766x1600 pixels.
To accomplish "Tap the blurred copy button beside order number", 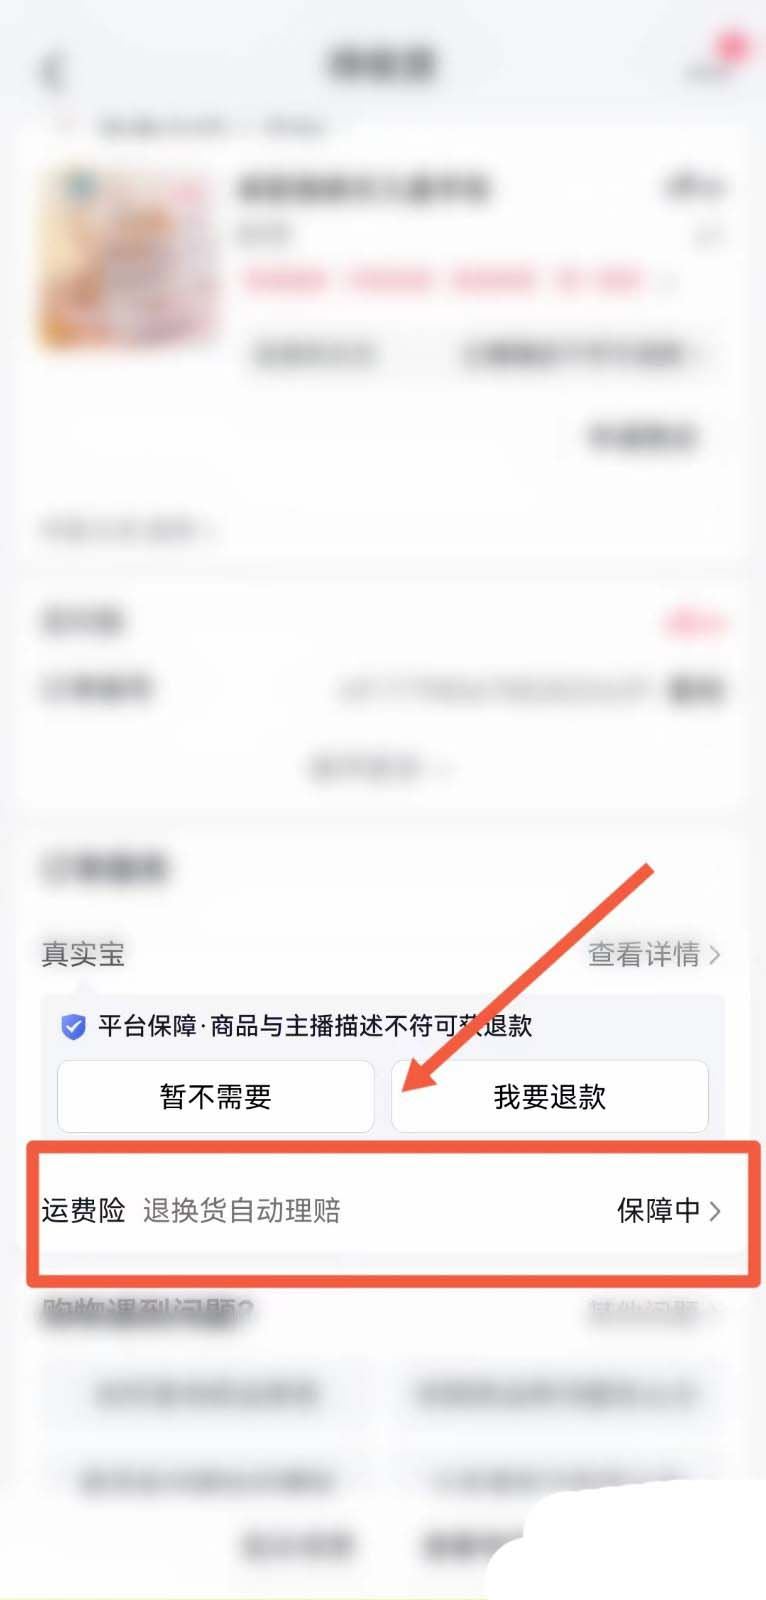I will tap(697, 689).
